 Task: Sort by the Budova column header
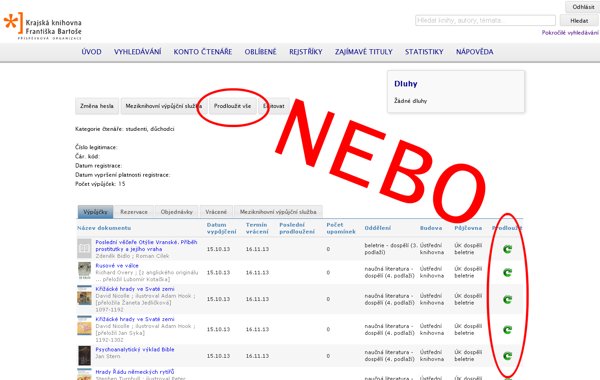431,228
